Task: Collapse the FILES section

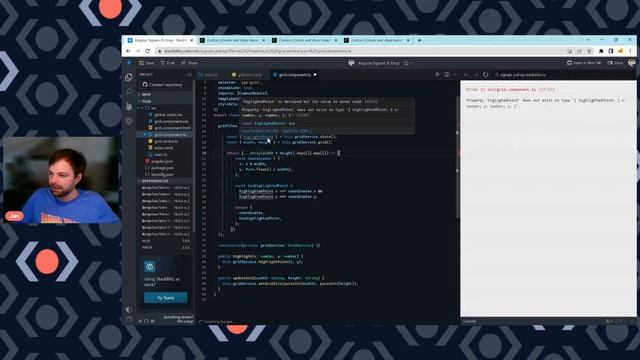Action: 165,101
